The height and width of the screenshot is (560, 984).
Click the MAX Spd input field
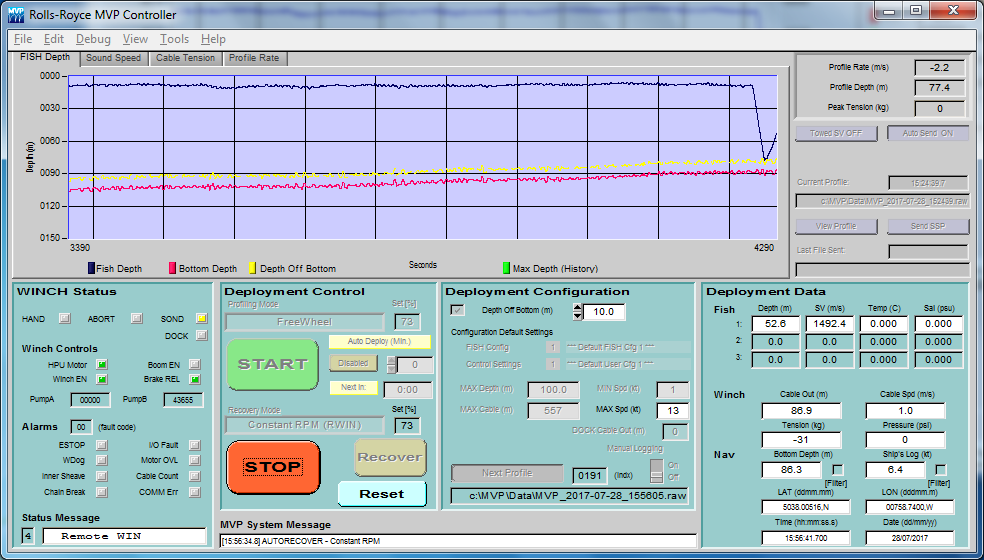672,411
